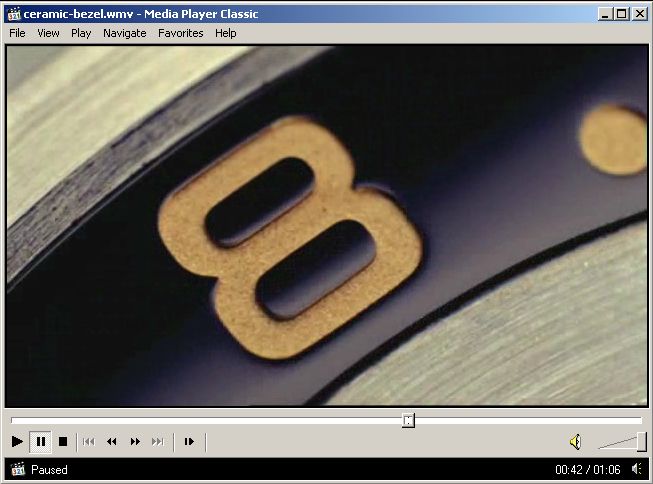Skip to previous track icon
The width and height of the screenshot is (653, 484).
89,442
